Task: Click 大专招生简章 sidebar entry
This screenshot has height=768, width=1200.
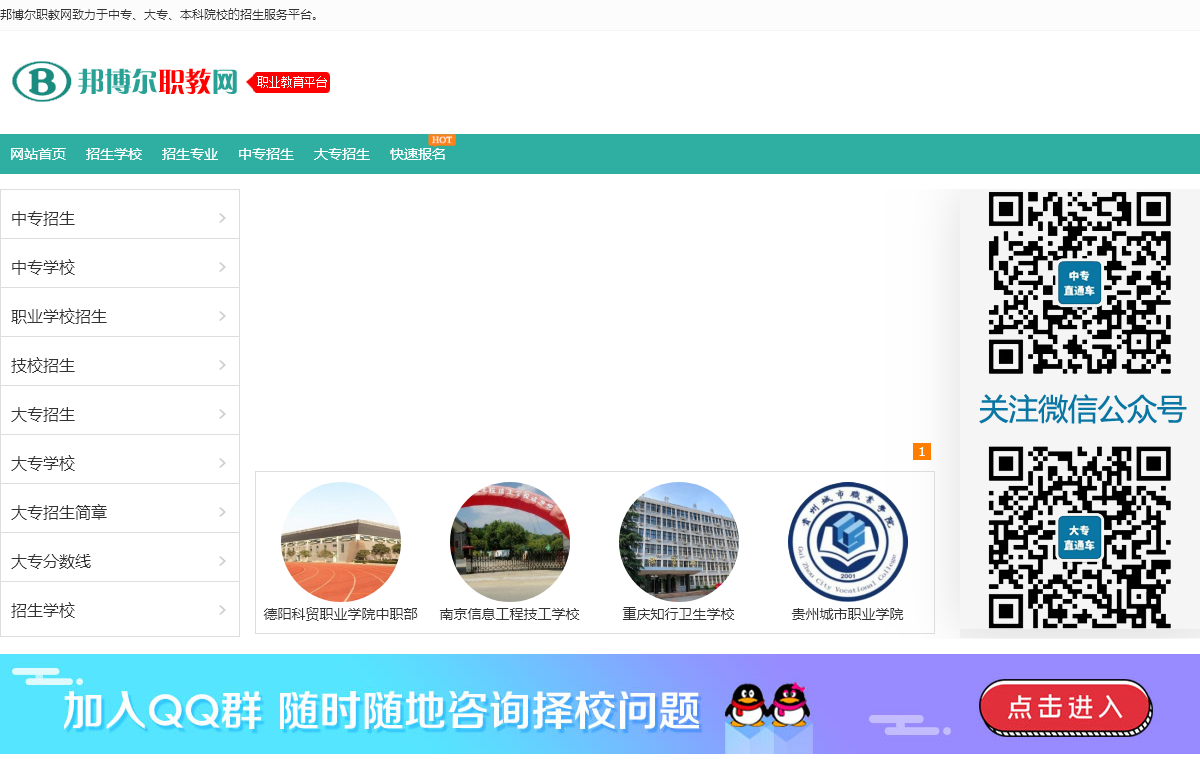Action: click(59, 512)
